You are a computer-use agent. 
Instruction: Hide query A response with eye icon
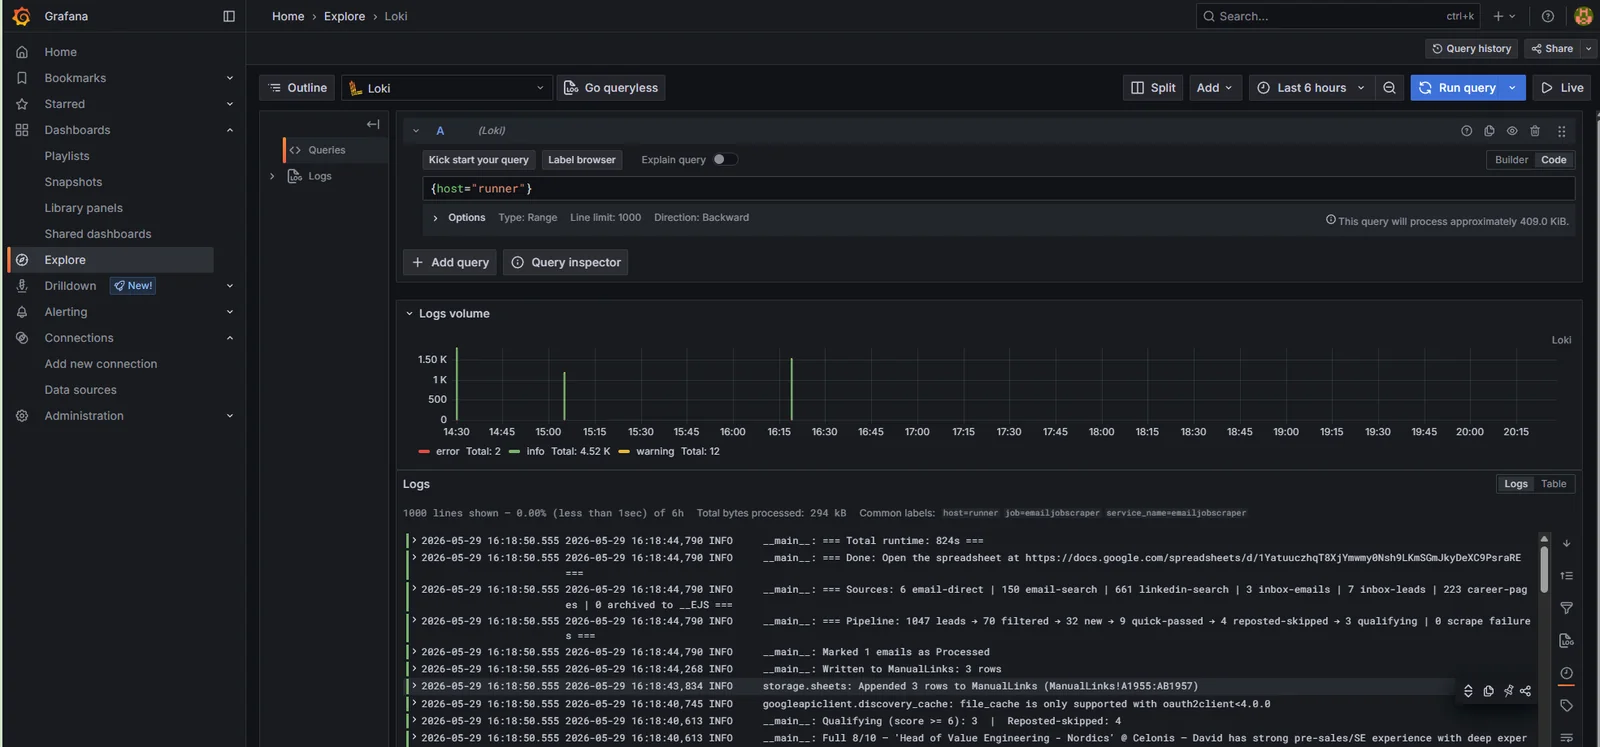point(1512,131)
